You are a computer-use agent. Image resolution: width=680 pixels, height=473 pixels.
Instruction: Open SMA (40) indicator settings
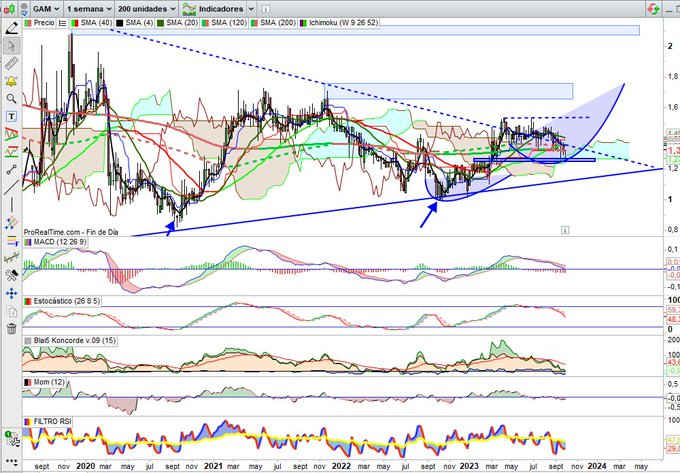coord(96,23)
